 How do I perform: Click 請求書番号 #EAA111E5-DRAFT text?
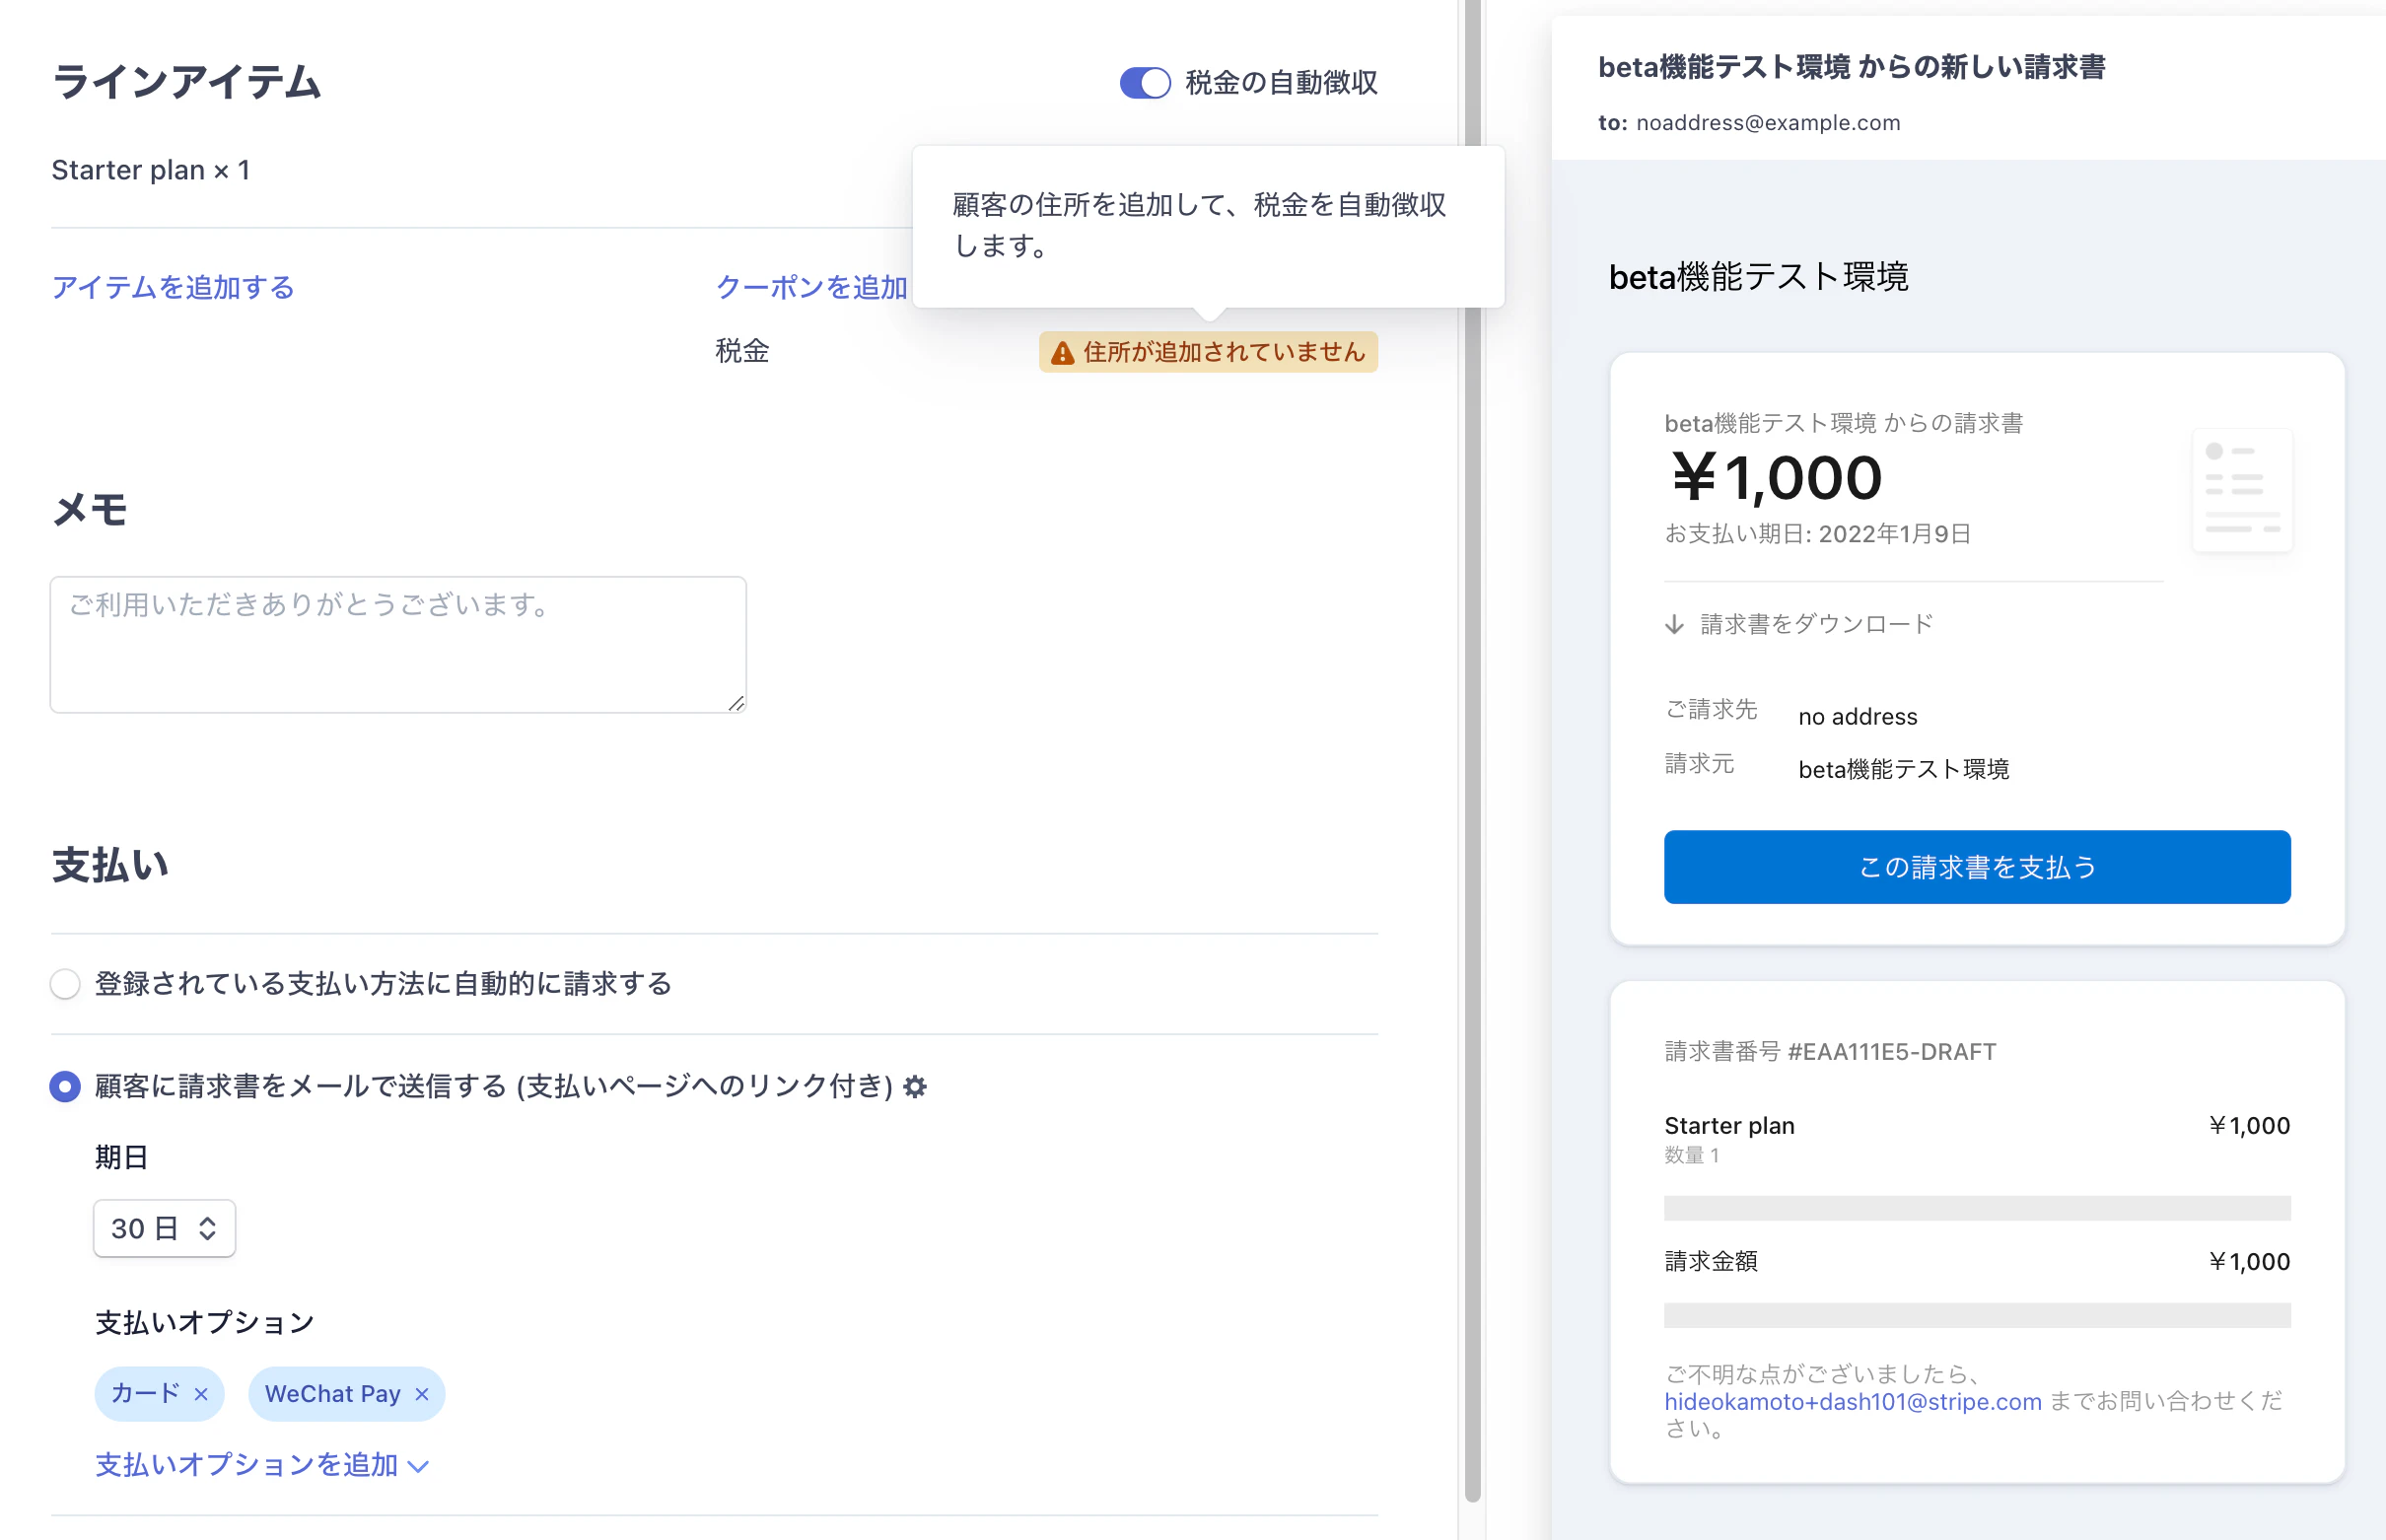coord(1830,1052)
